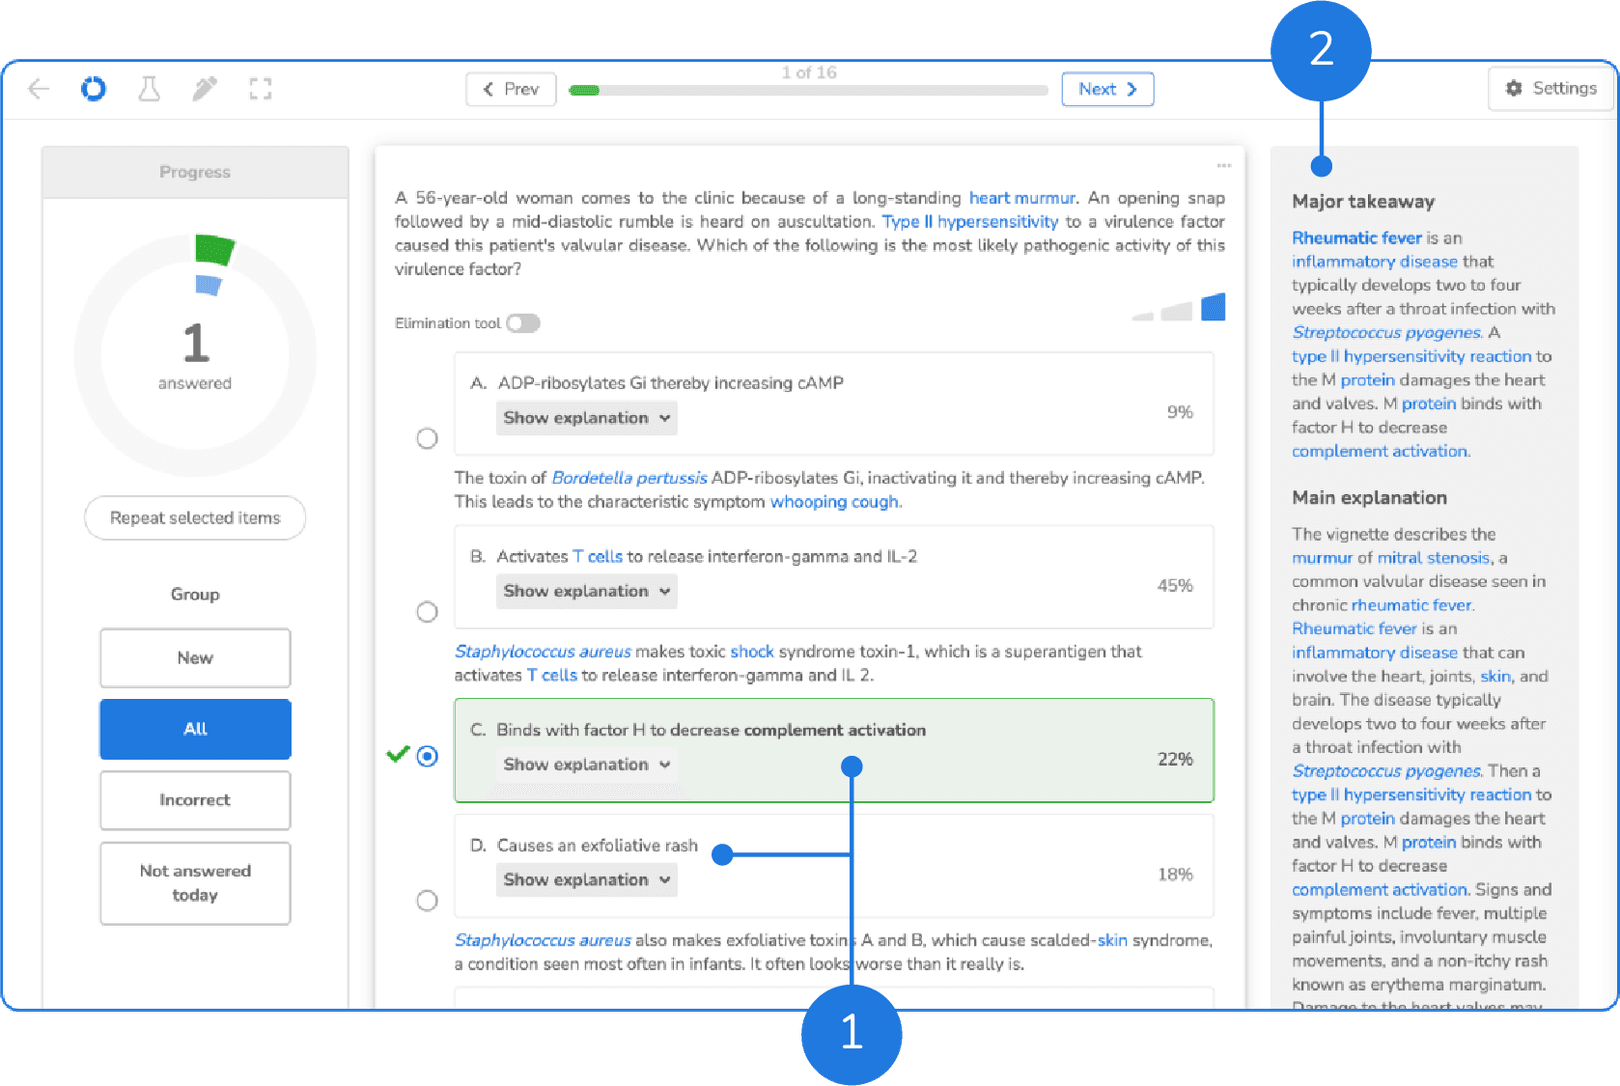
Task: Enter fullscreen mode via expand icon
Action: [x=260, y=89]
